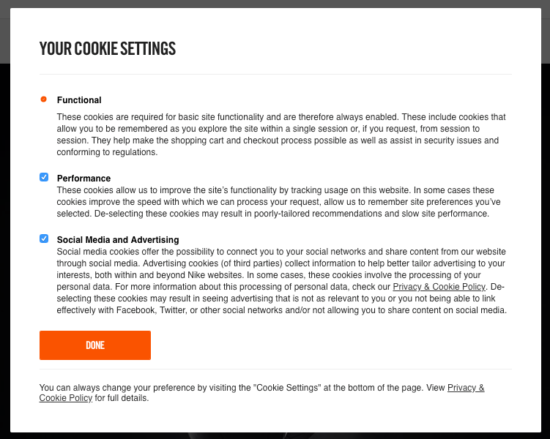Select the Functional section label
550x439 pixels.
(79, 100)
